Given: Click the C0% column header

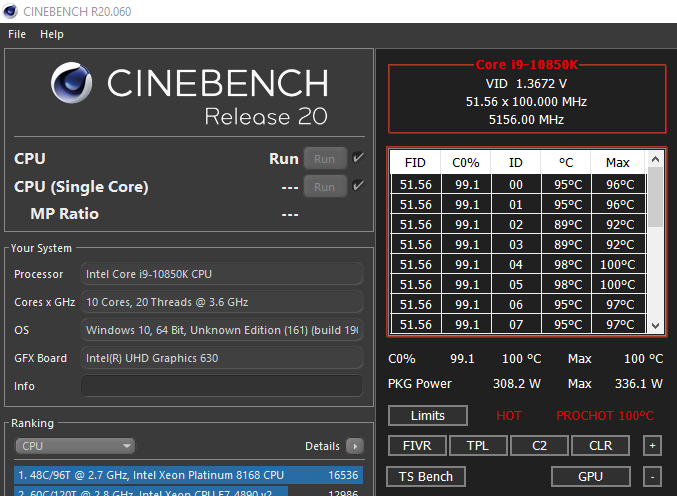Looking at the screenshot, I should pyautogui.click(x=465, y=163).
